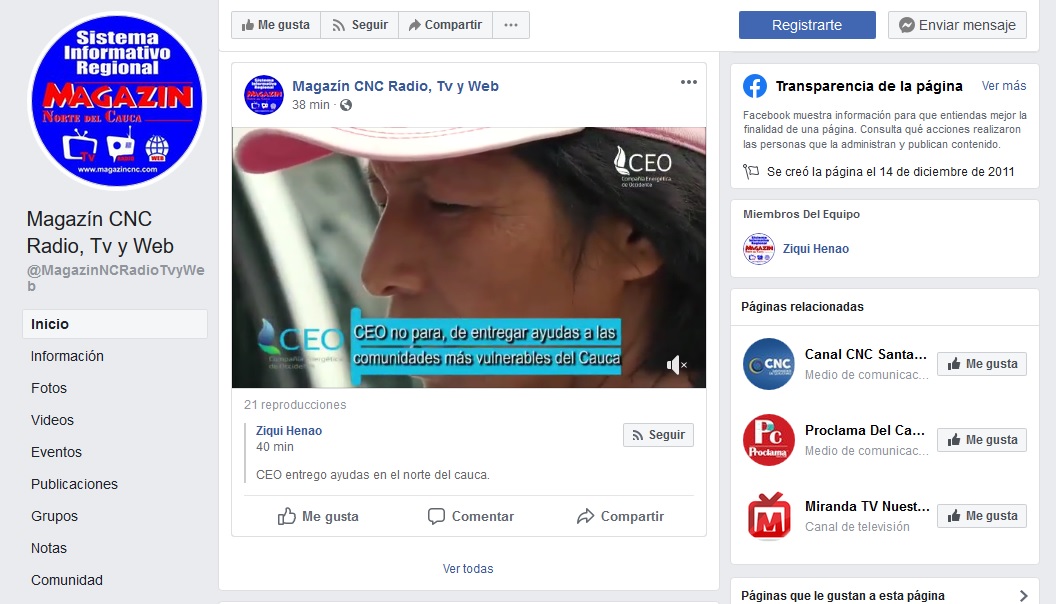Open Canal CNC Santa... related page
The height and width of the screenshot is (604, 1056).
point(865,354)
